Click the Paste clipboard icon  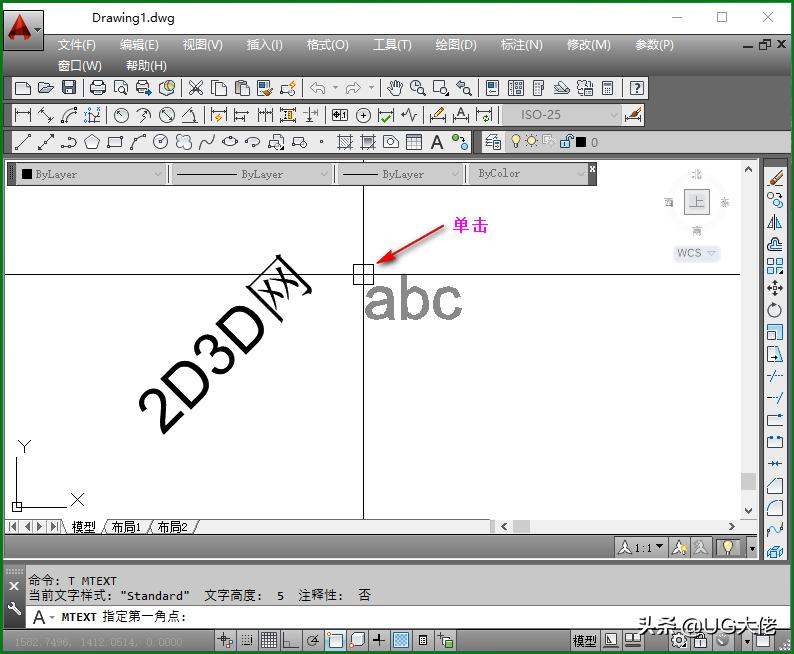tap(242, 88)
